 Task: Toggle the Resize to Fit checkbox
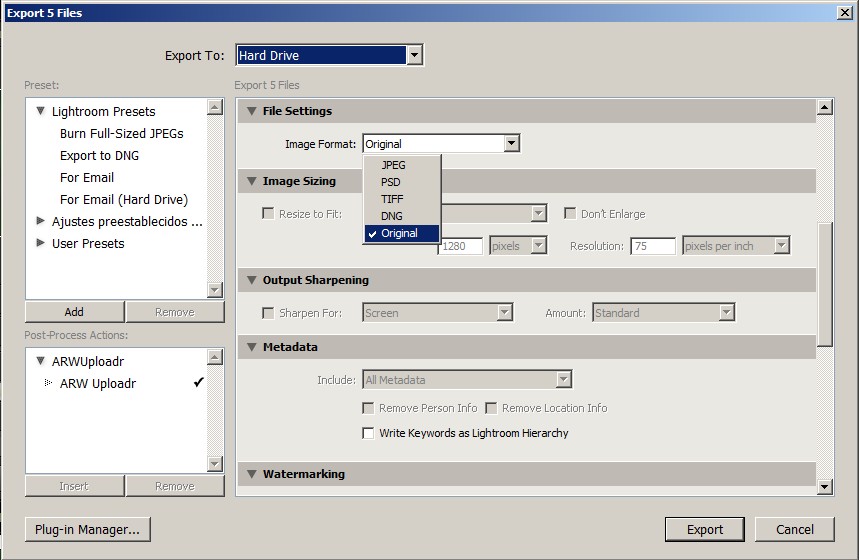click(268, 214)
